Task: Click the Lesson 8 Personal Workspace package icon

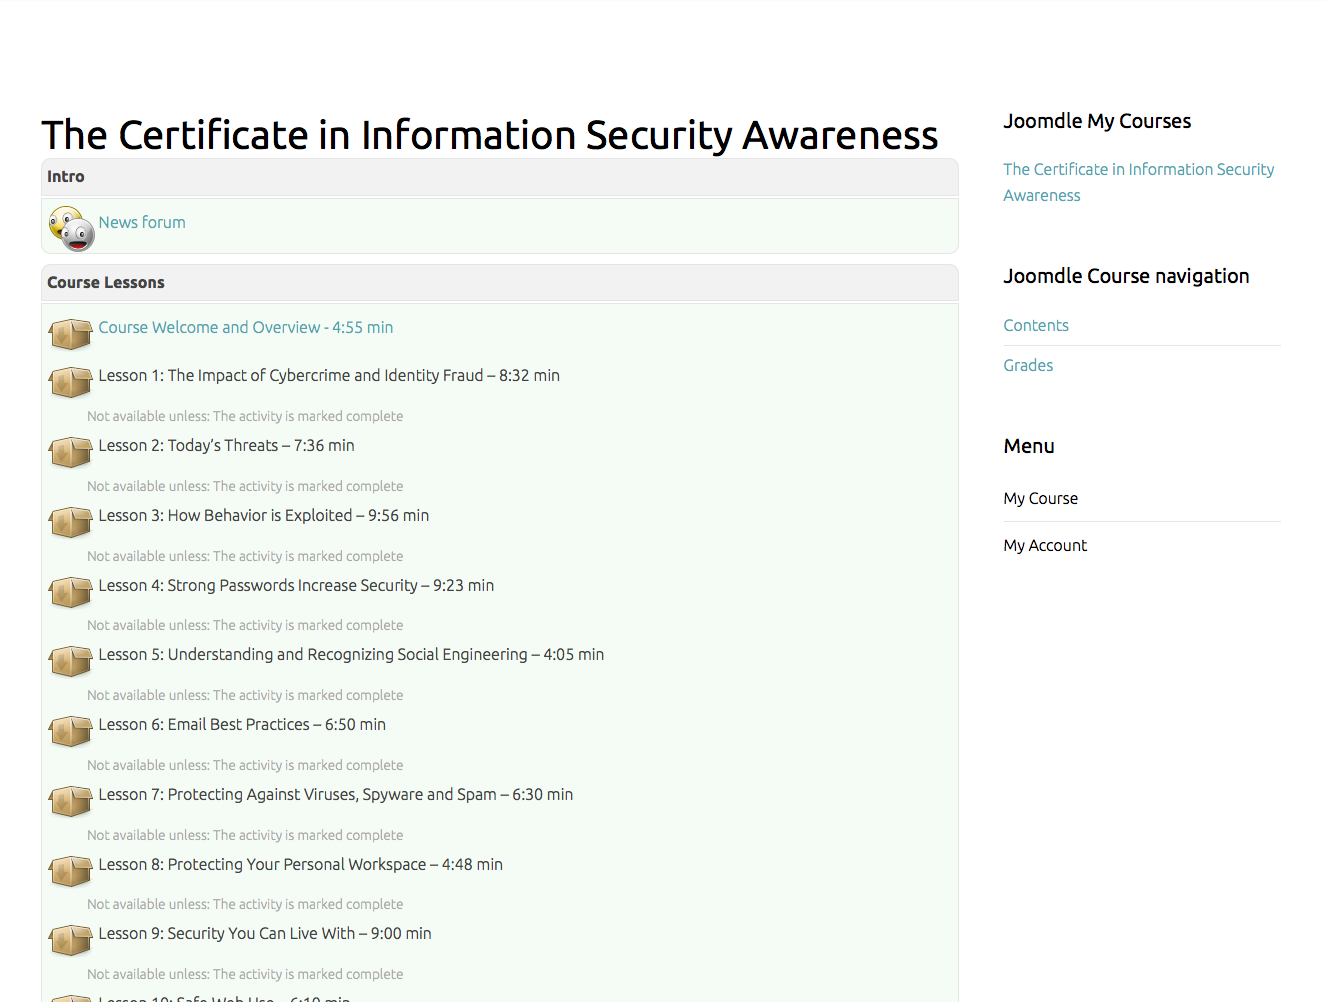Action: click(x=71, y=871)
